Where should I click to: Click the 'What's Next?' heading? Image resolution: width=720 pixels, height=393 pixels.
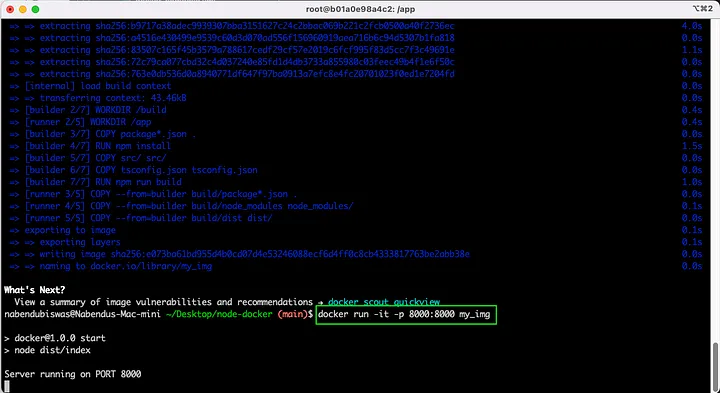(34, 290)
